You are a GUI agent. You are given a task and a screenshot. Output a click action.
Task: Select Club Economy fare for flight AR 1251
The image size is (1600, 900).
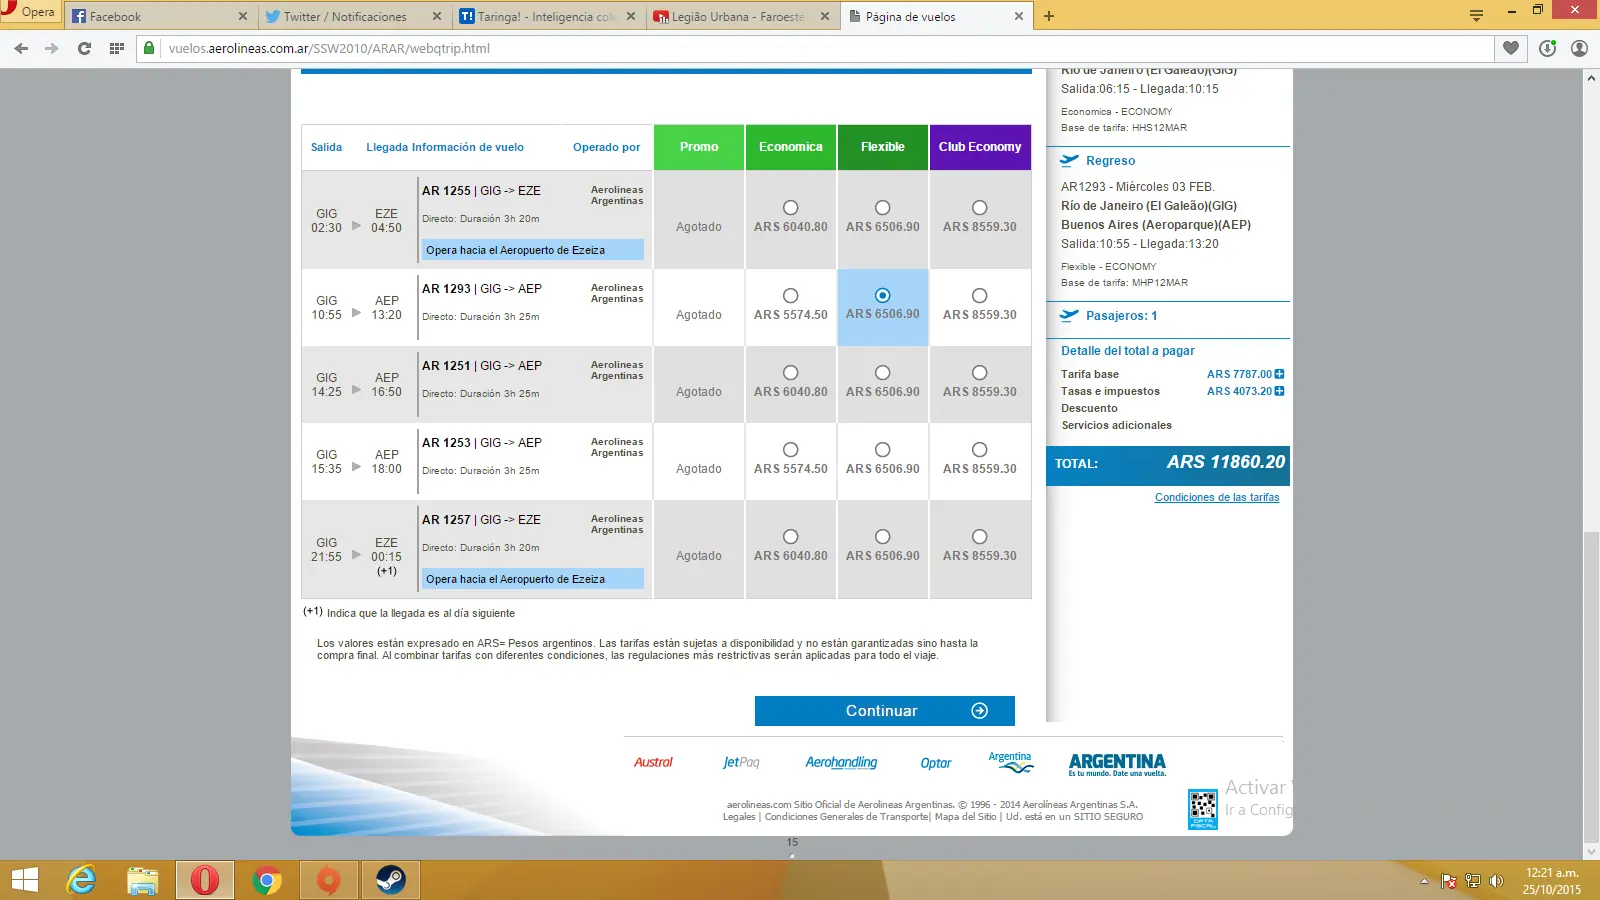click(x=980, y=373)
